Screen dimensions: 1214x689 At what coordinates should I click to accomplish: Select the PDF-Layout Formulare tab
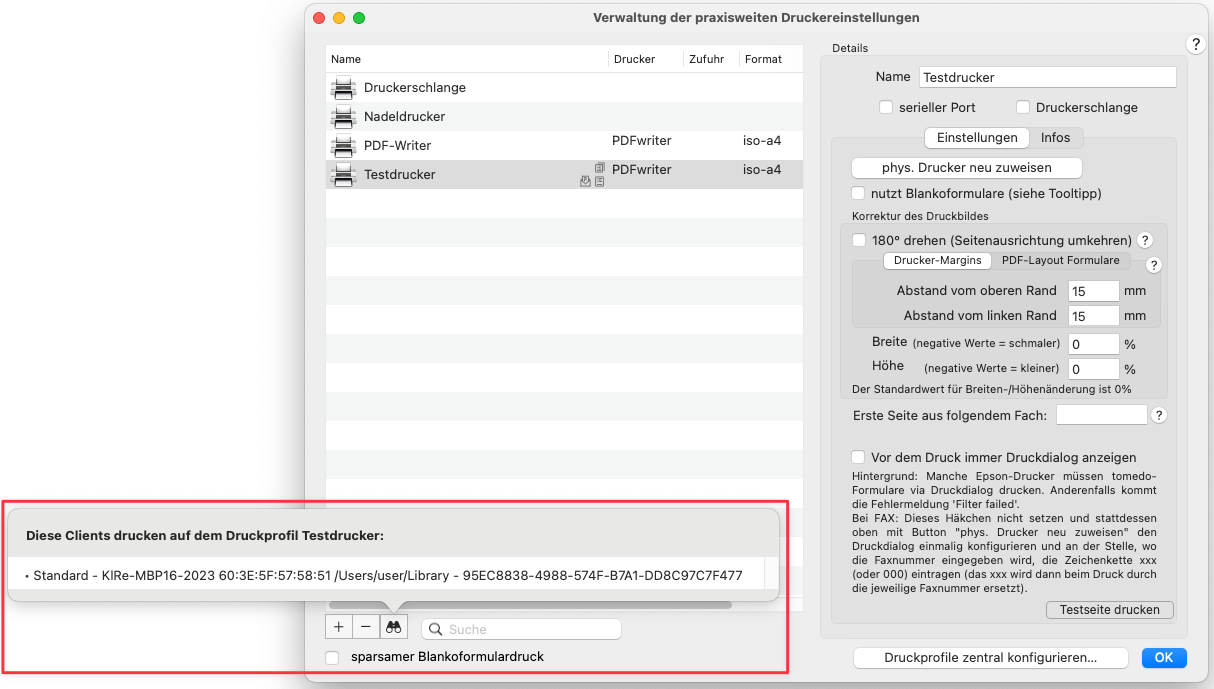(1060, 260)
